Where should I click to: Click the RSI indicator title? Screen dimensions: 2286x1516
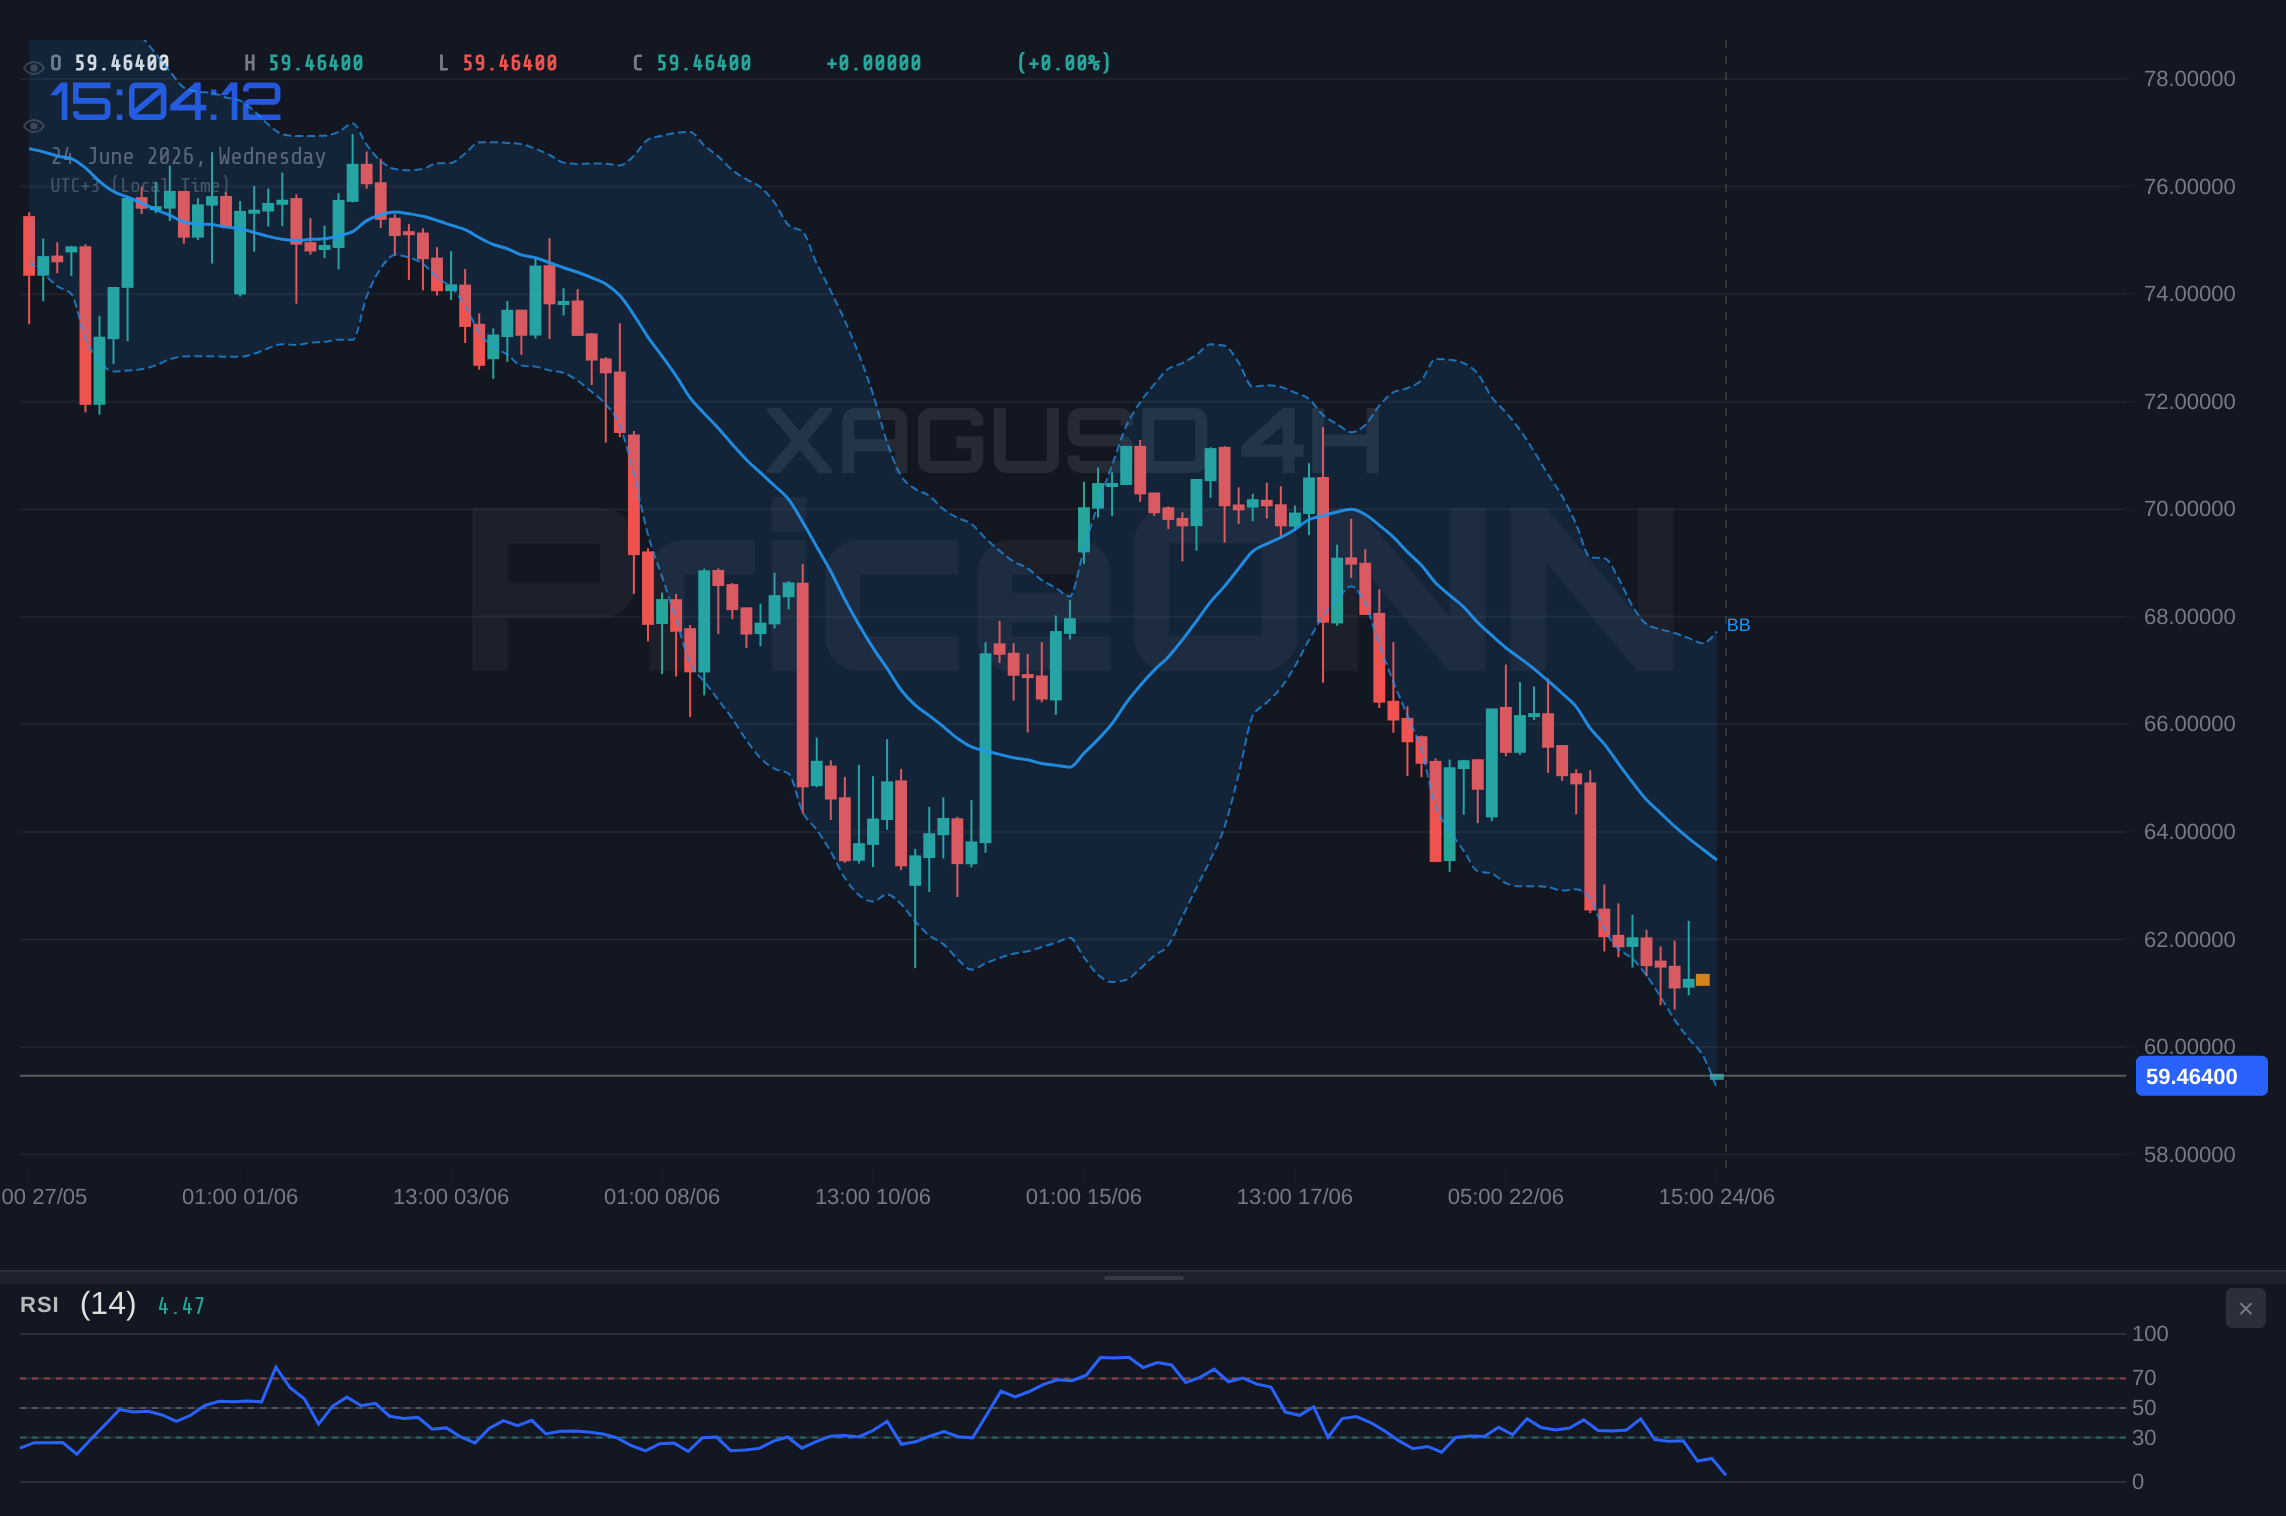coord(39,1305)
